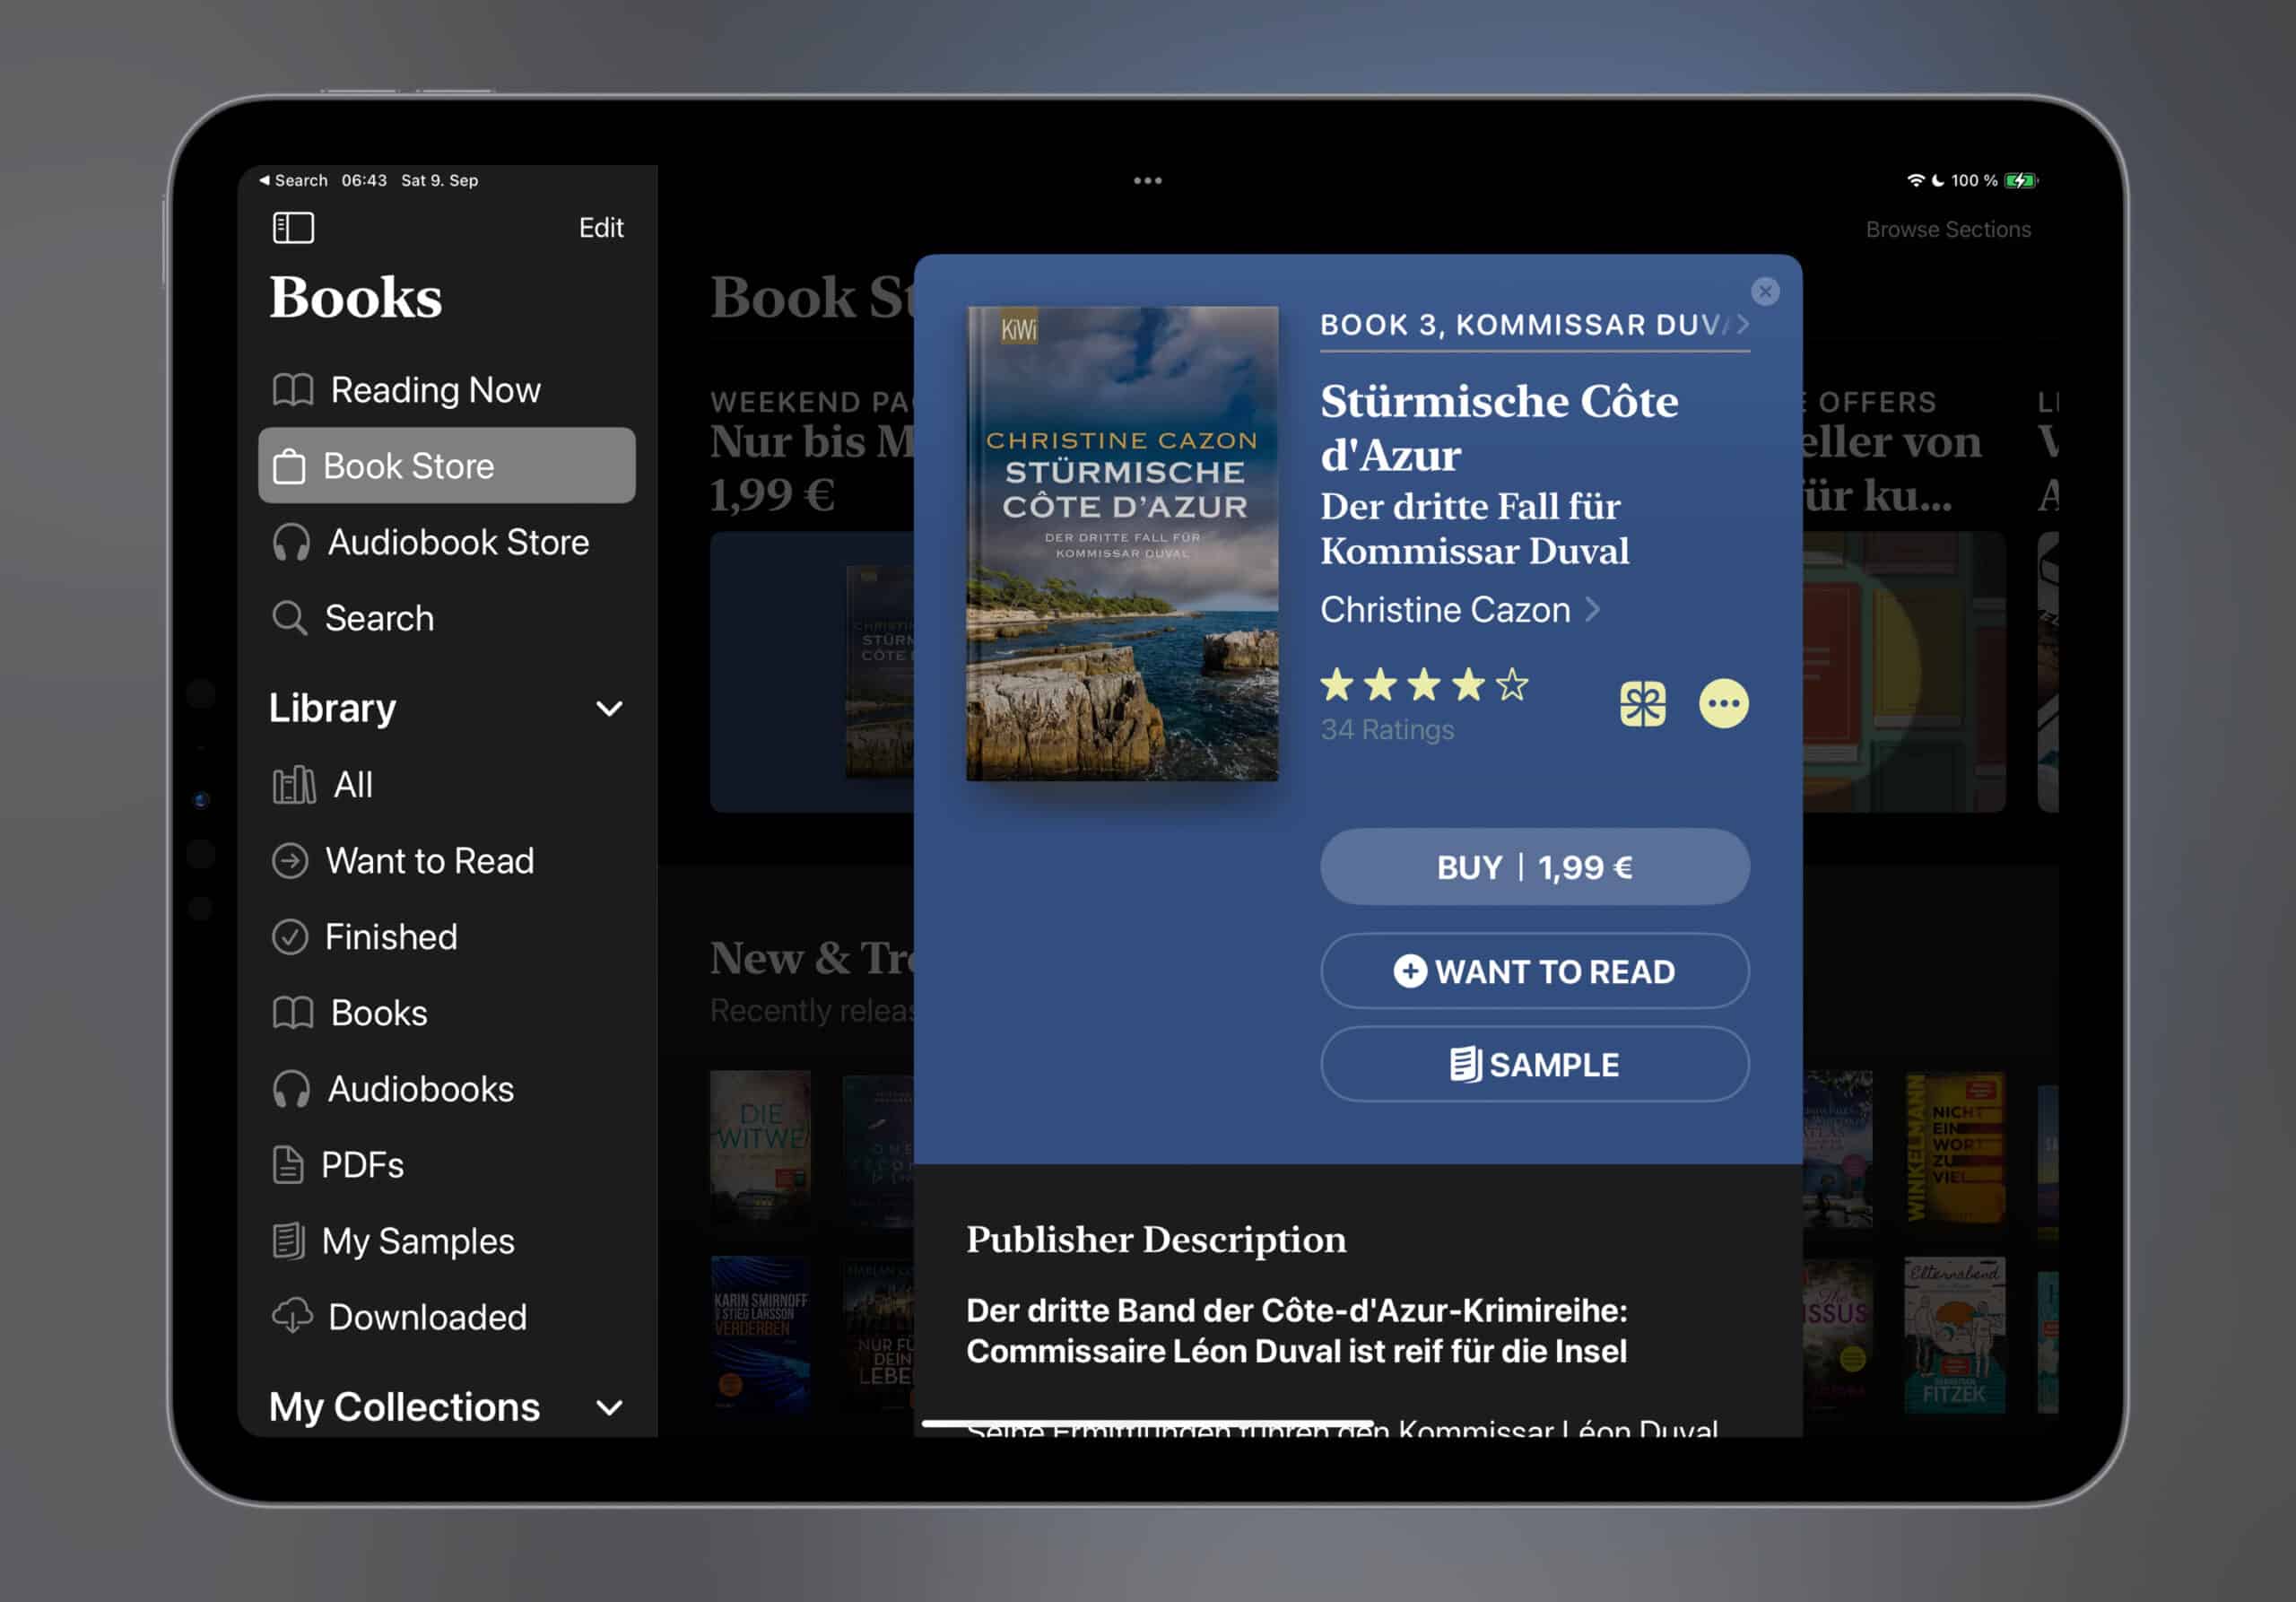Tap Edit in the Books sidebar
The image size is (2296, 1602).
pos(601,228)
